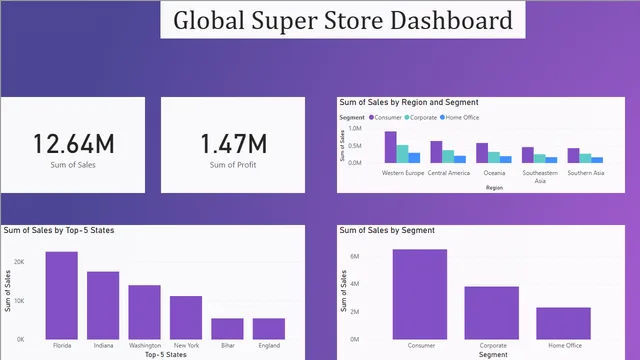Image resolution: width=640 pixels, height=360 pixels.
Task: Click the Oceania axis label
Action: click(494, 173)
